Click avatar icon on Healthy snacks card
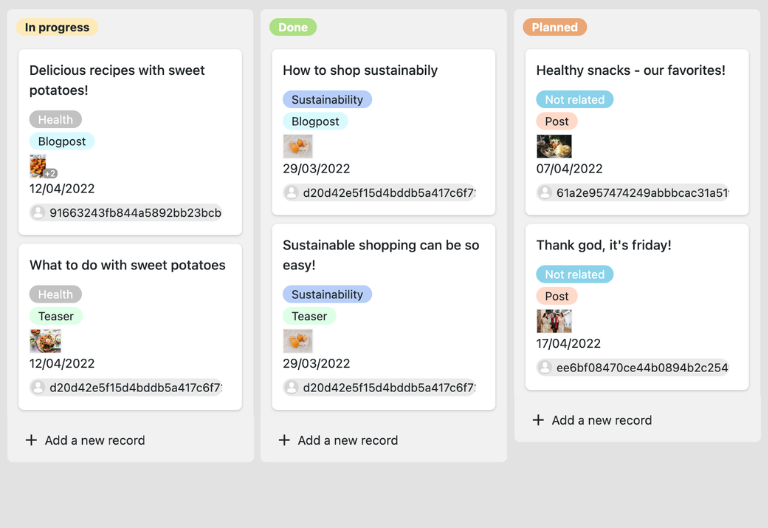 tap(545, 193)
